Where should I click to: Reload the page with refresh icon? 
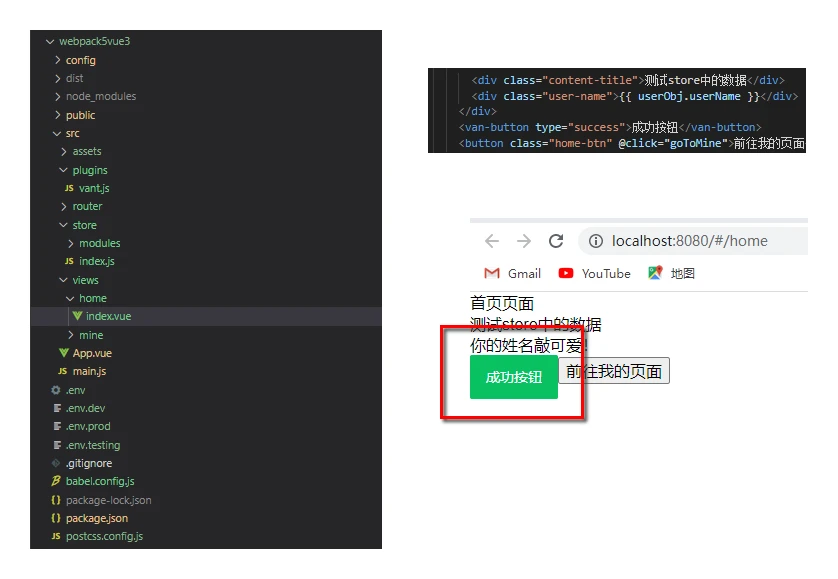(x=556, y=241)
